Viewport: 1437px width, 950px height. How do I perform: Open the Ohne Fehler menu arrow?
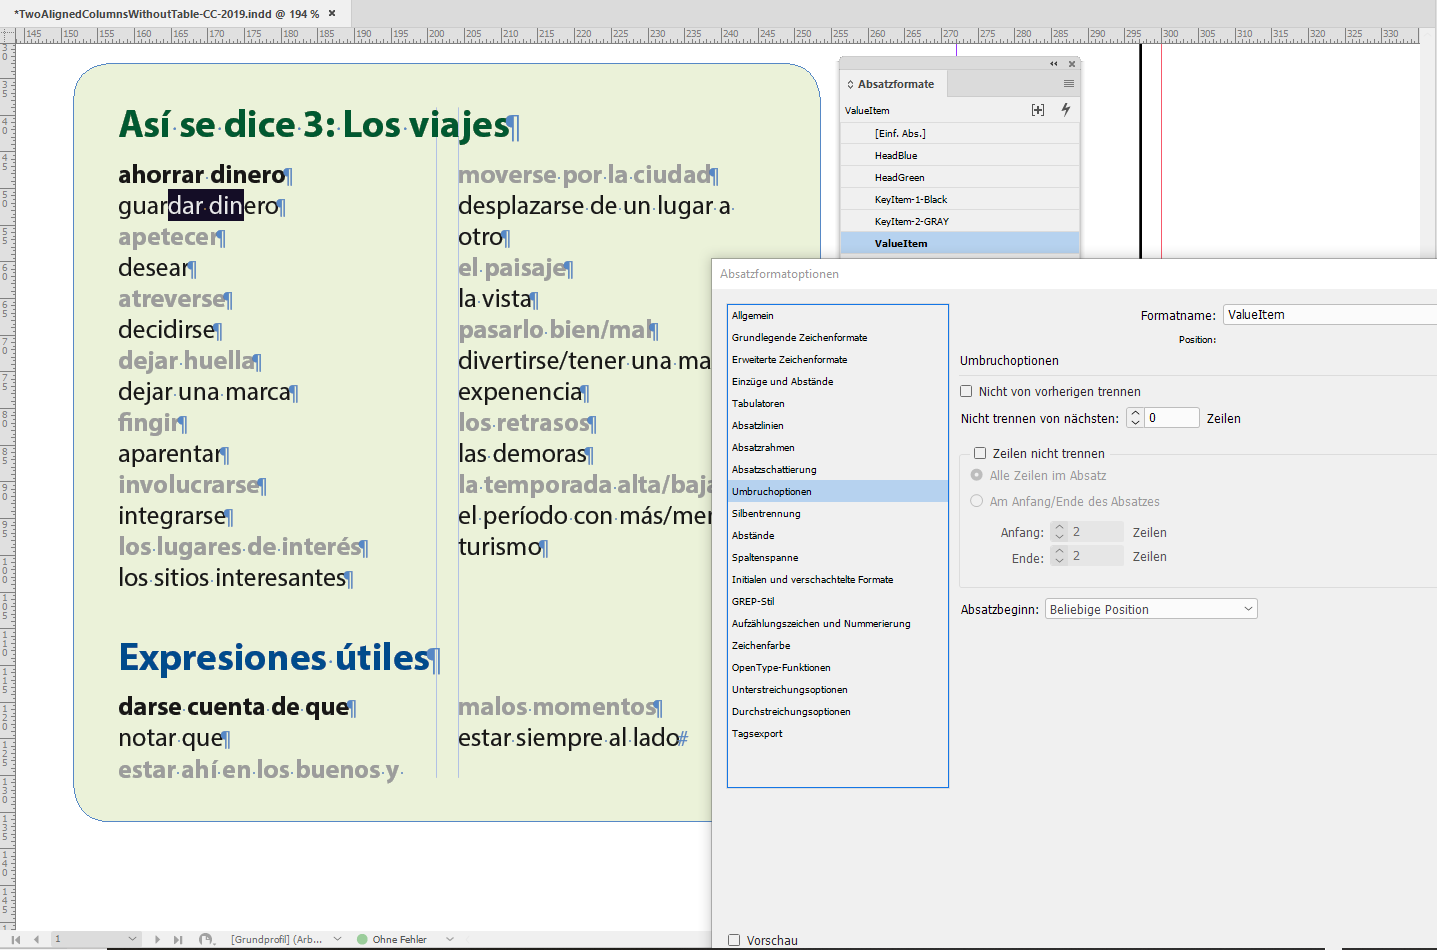450,939
